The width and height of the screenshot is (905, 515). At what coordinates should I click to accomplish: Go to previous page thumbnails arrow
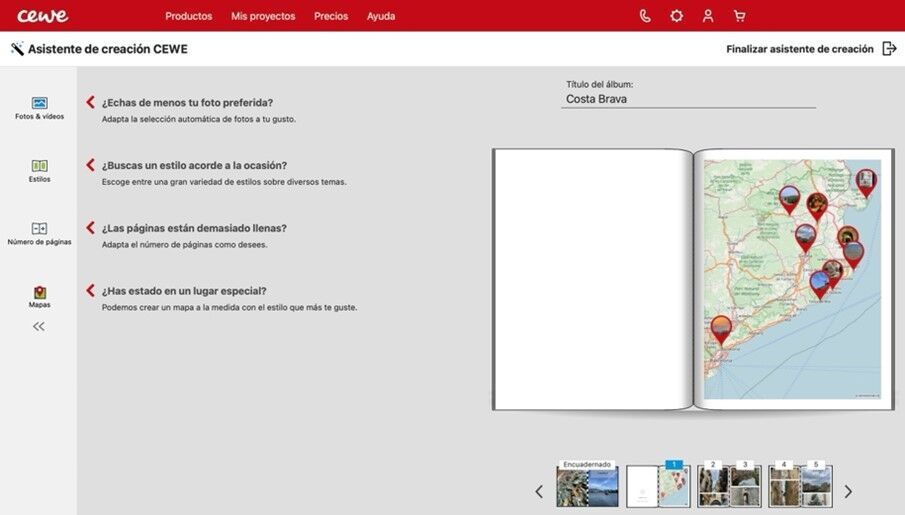(x=539, y=491)
